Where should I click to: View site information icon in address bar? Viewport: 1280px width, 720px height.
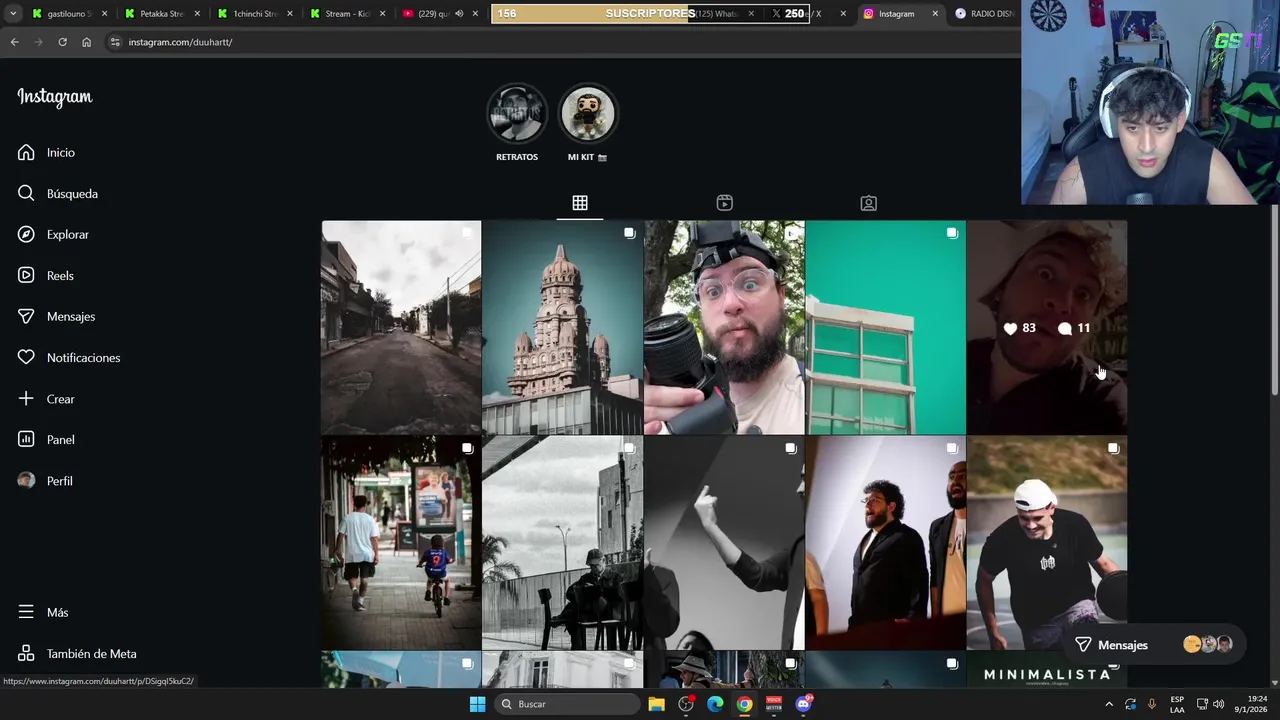(x=115, y=42)
